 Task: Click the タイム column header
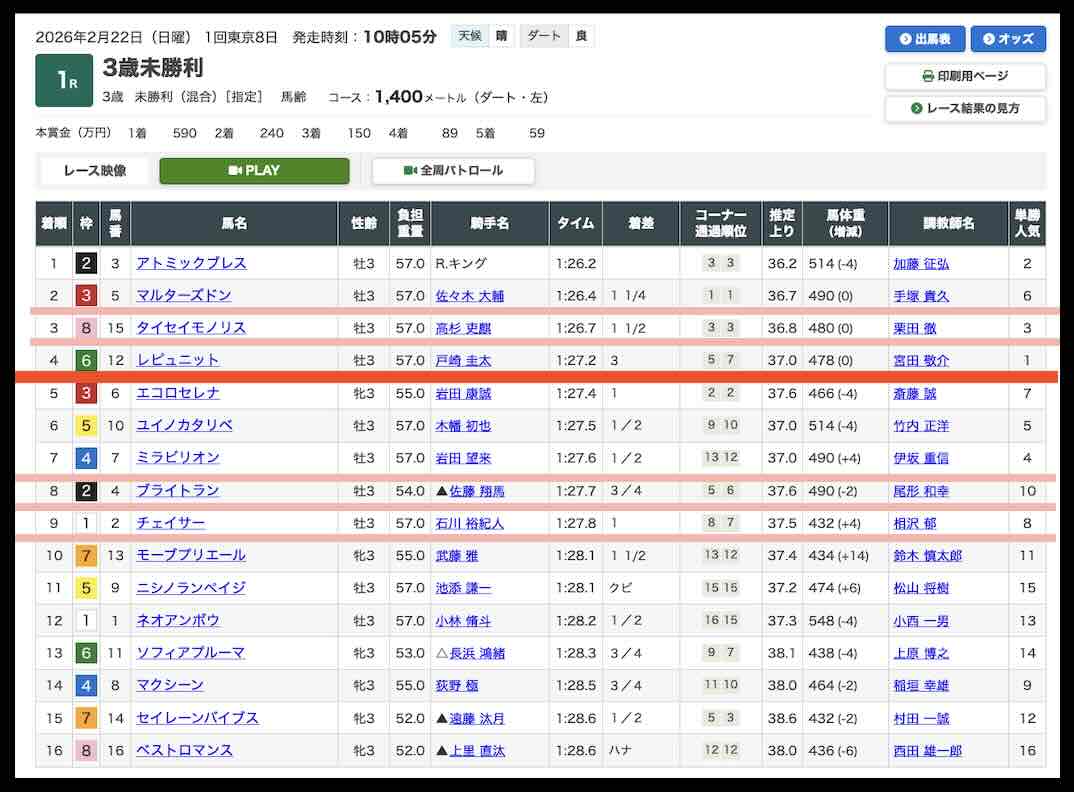tap(575, 224)
